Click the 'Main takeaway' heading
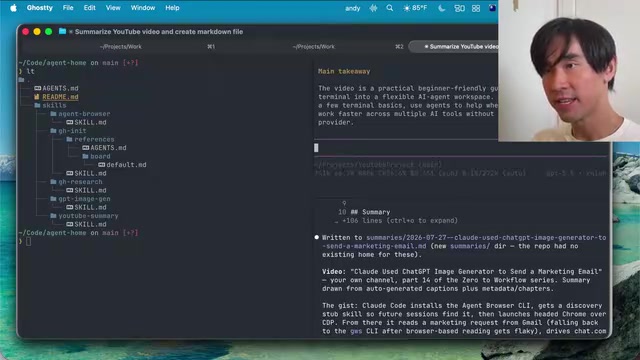This screenshot has width=640, height=360. [x=344, y=71]
